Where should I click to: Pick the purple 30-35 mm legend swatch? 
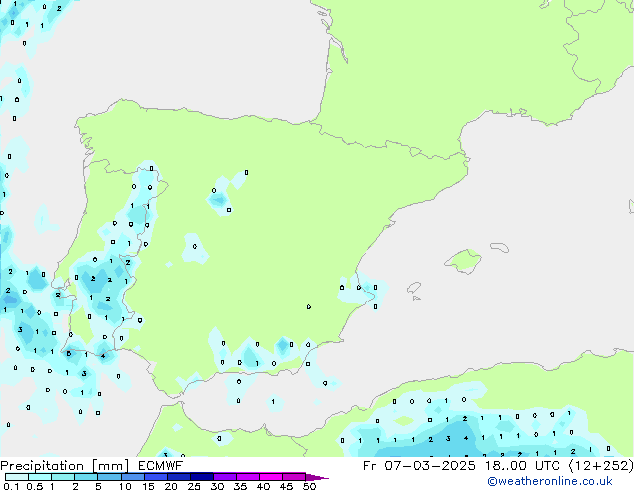pyautogui.click(x=225, y=477)
